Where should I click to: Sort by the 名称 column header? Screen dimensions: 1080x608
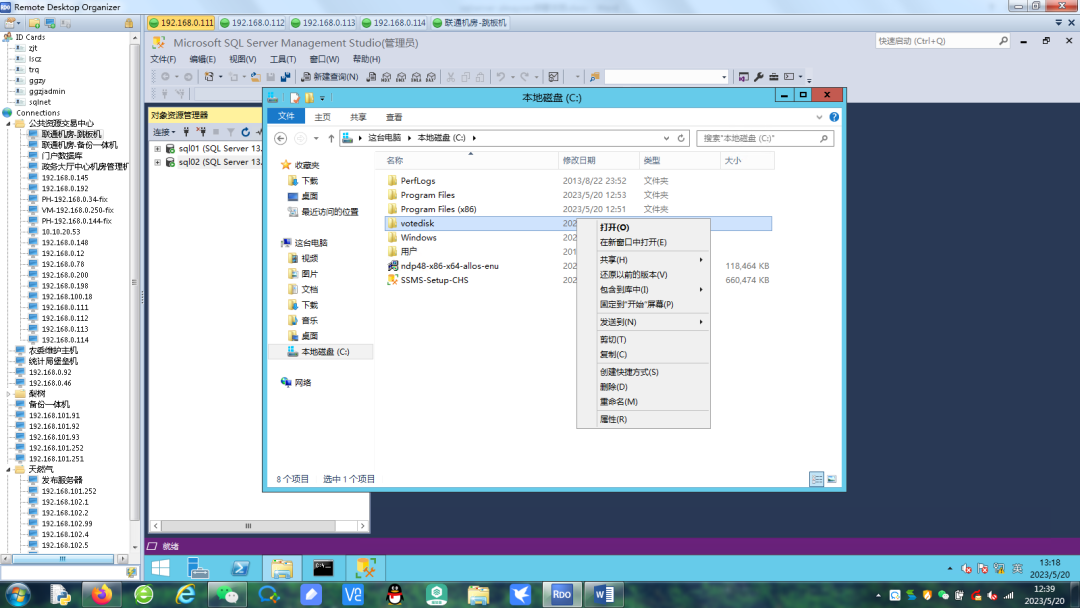pos(468,160)
